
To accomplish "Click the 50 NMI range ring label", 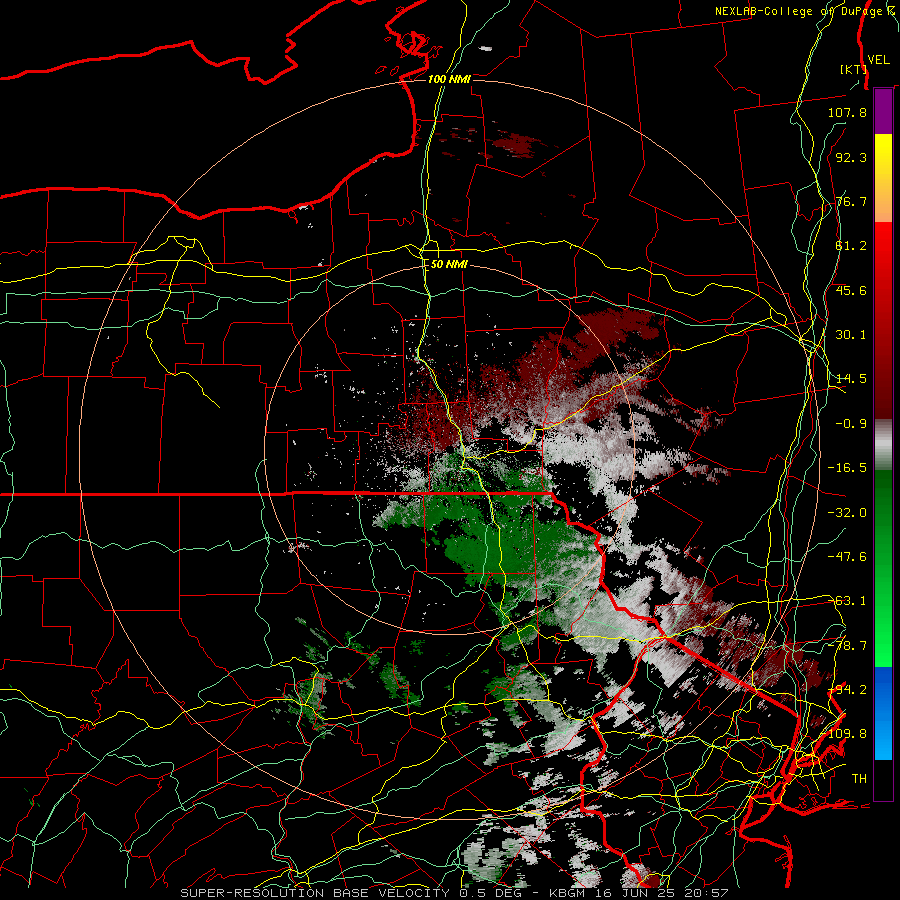I will click(x=449, y=264).
